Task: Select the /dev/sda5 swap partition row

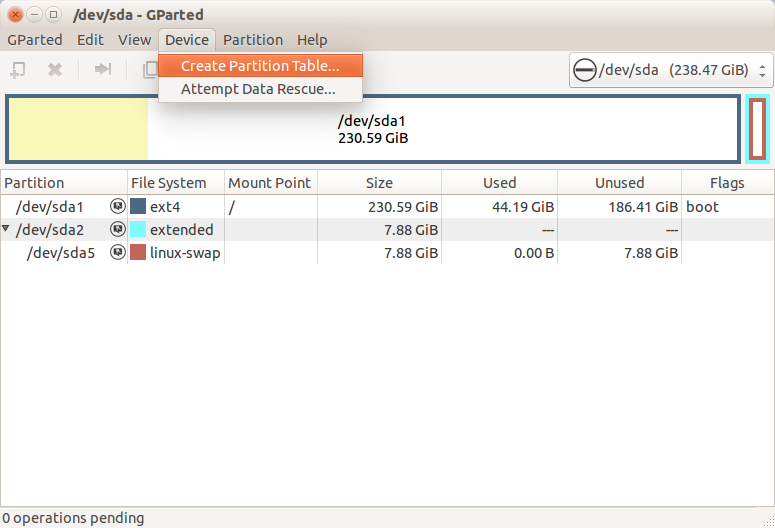Action: click(387, 253)
